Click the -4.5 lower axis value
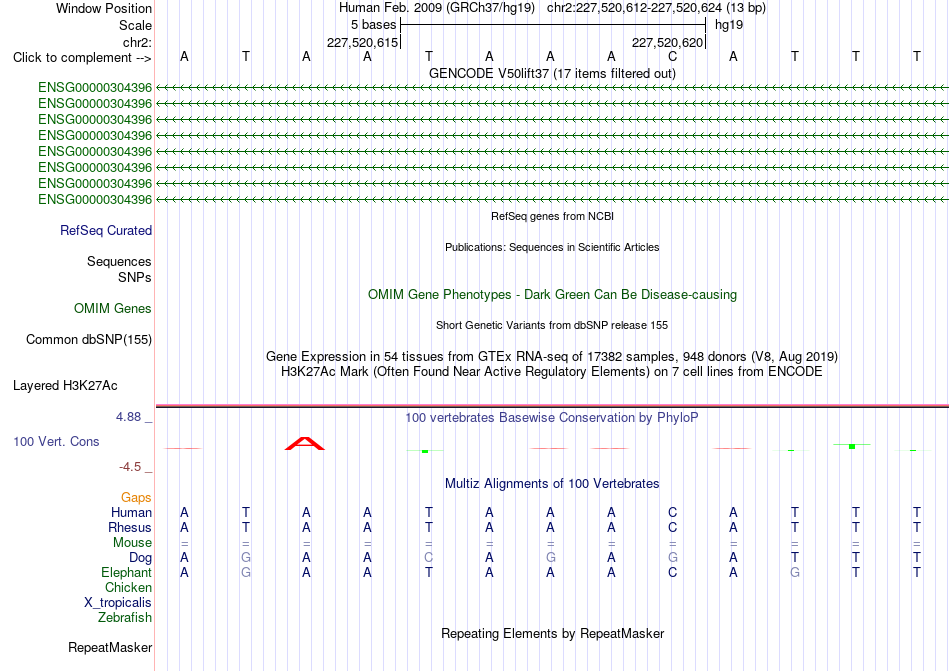Screen dimensions: 950x671 (x=130, y=467)
